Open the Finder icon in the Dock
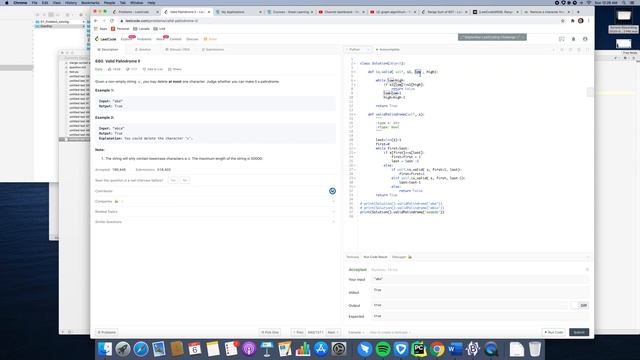 pos(105,349)
